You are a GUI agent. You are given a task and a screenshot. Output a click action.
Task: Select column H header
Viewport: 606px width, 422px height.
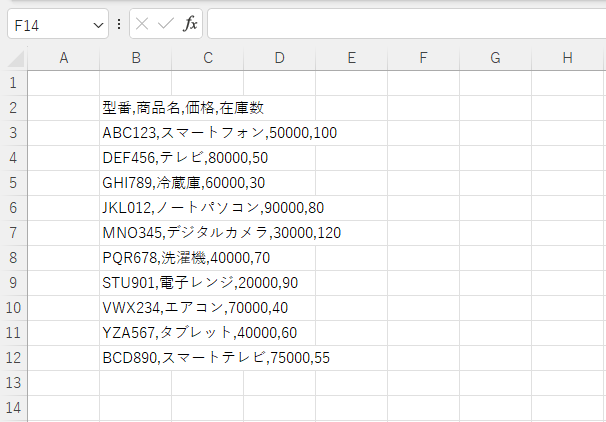(567, 58)
